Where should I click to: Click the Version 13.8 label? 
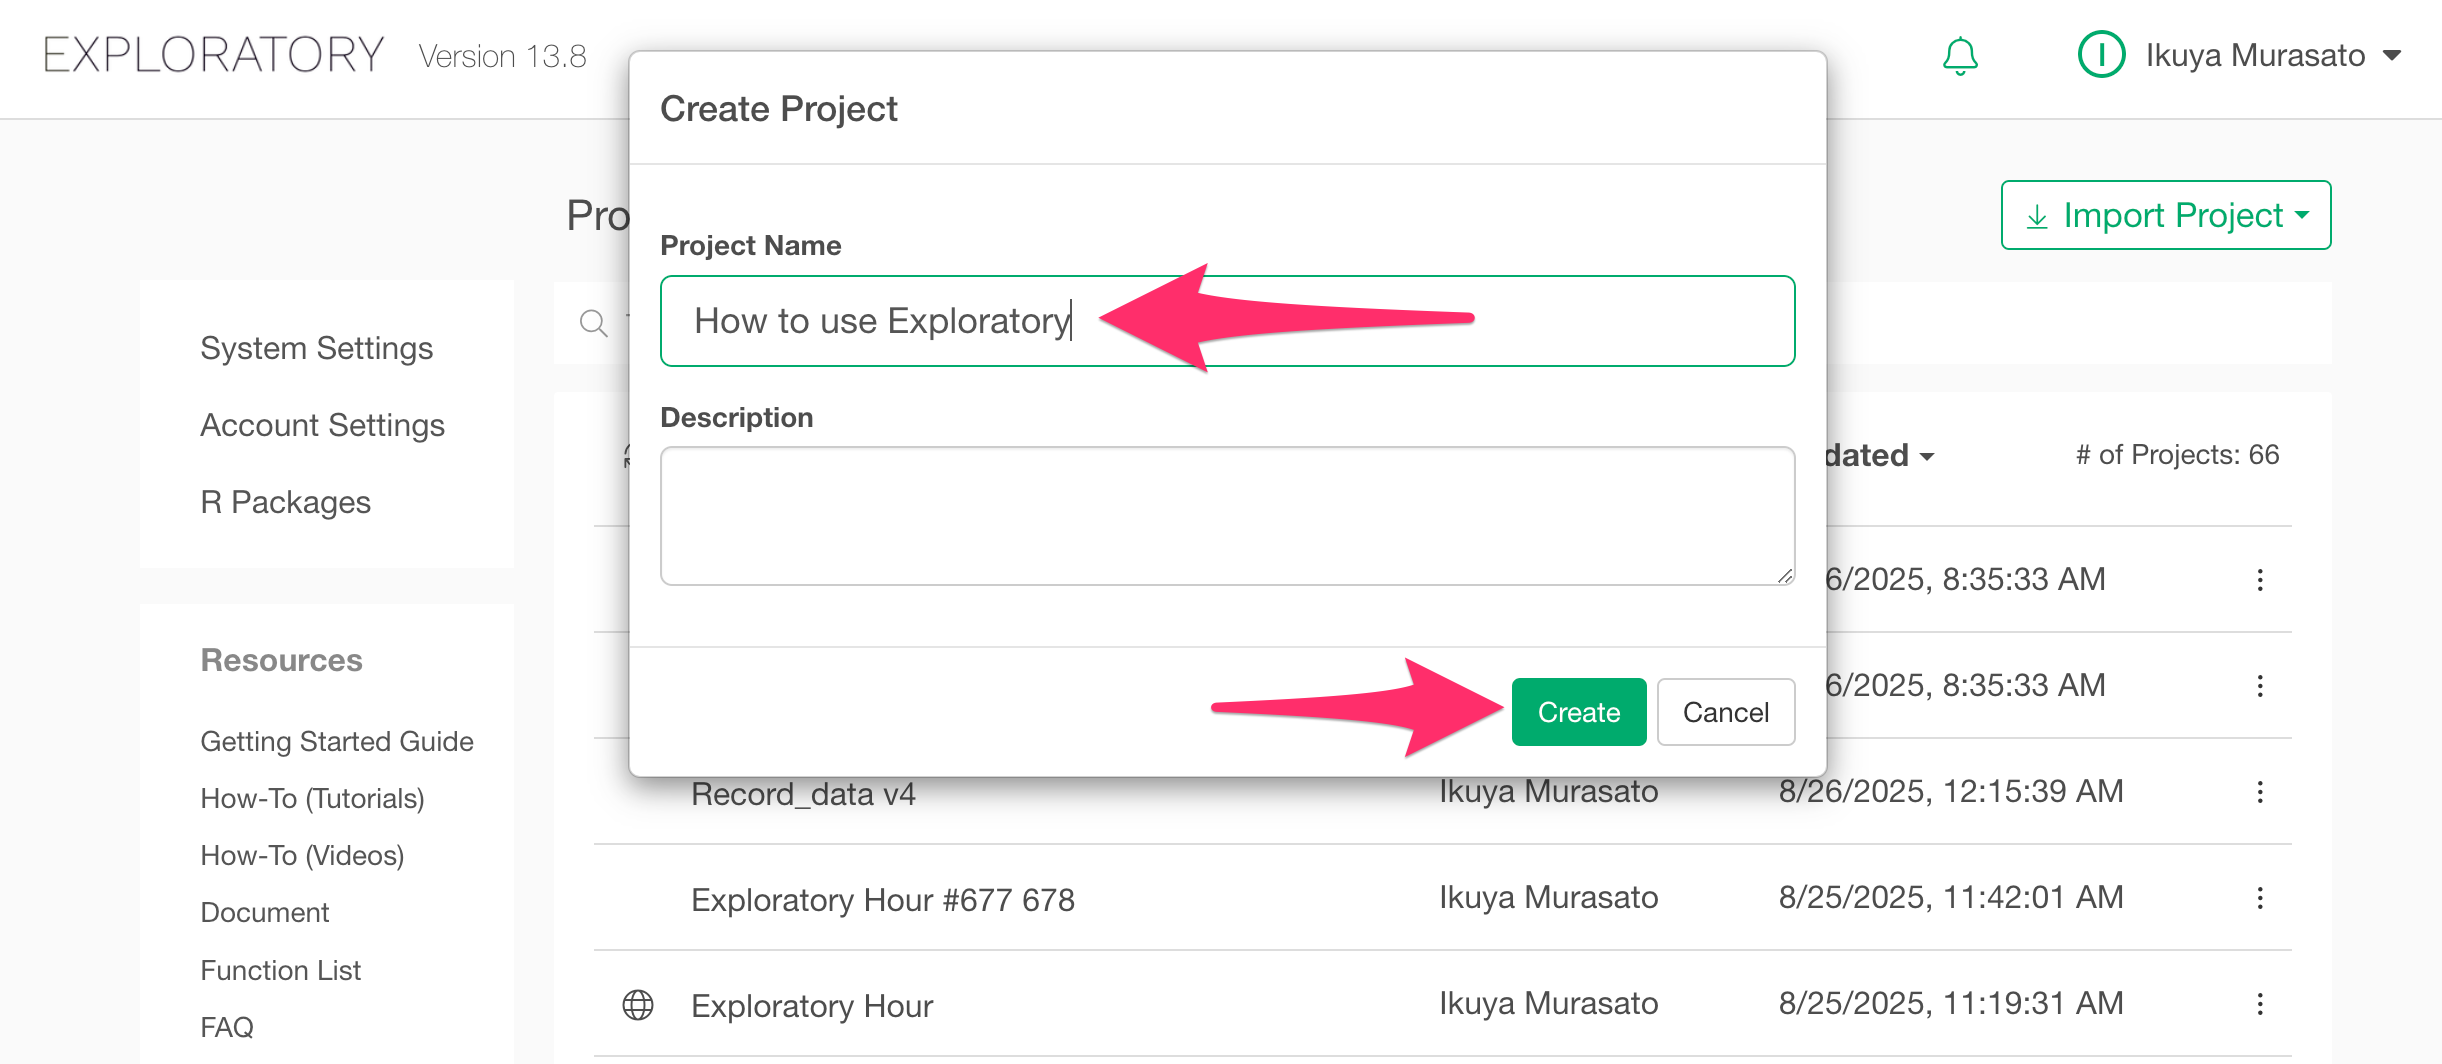pos(503,56)
